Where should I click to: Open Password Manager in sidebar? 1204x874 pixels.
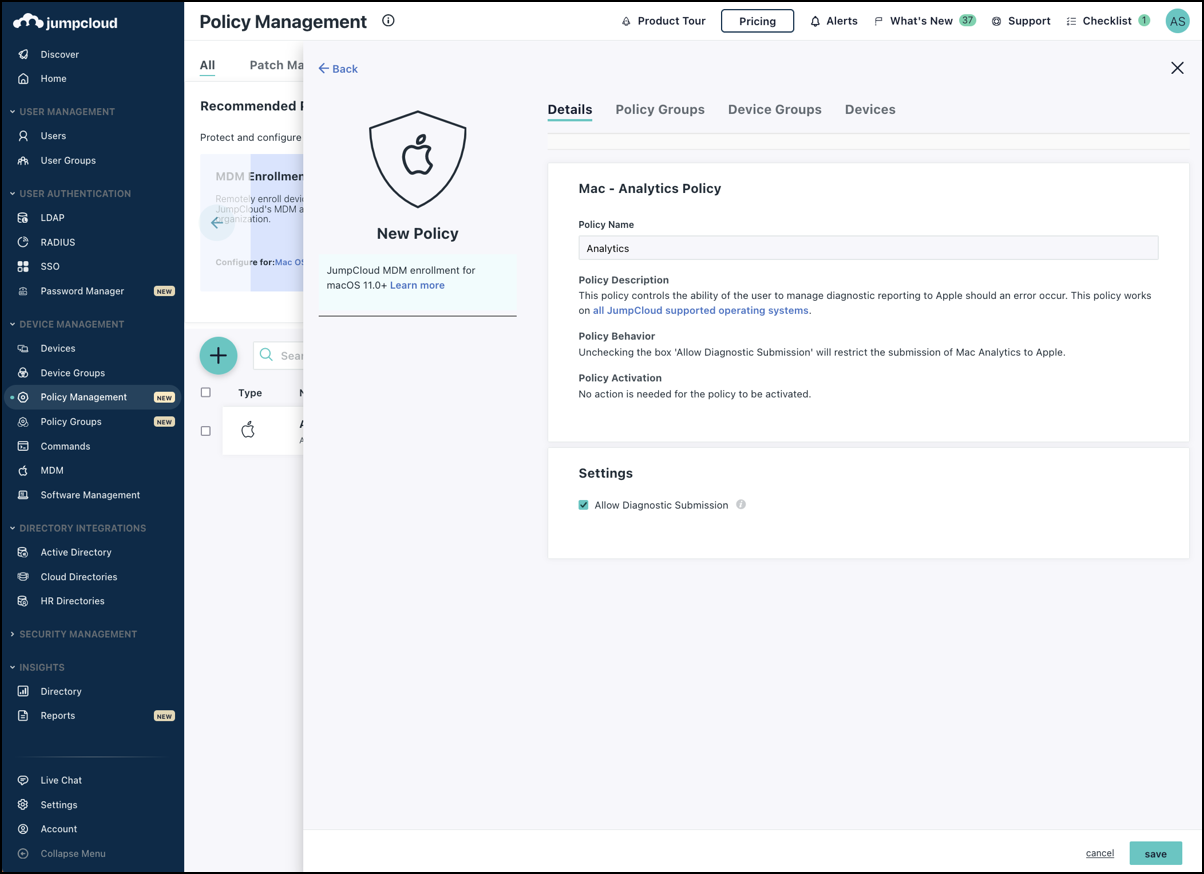(82, 291)
